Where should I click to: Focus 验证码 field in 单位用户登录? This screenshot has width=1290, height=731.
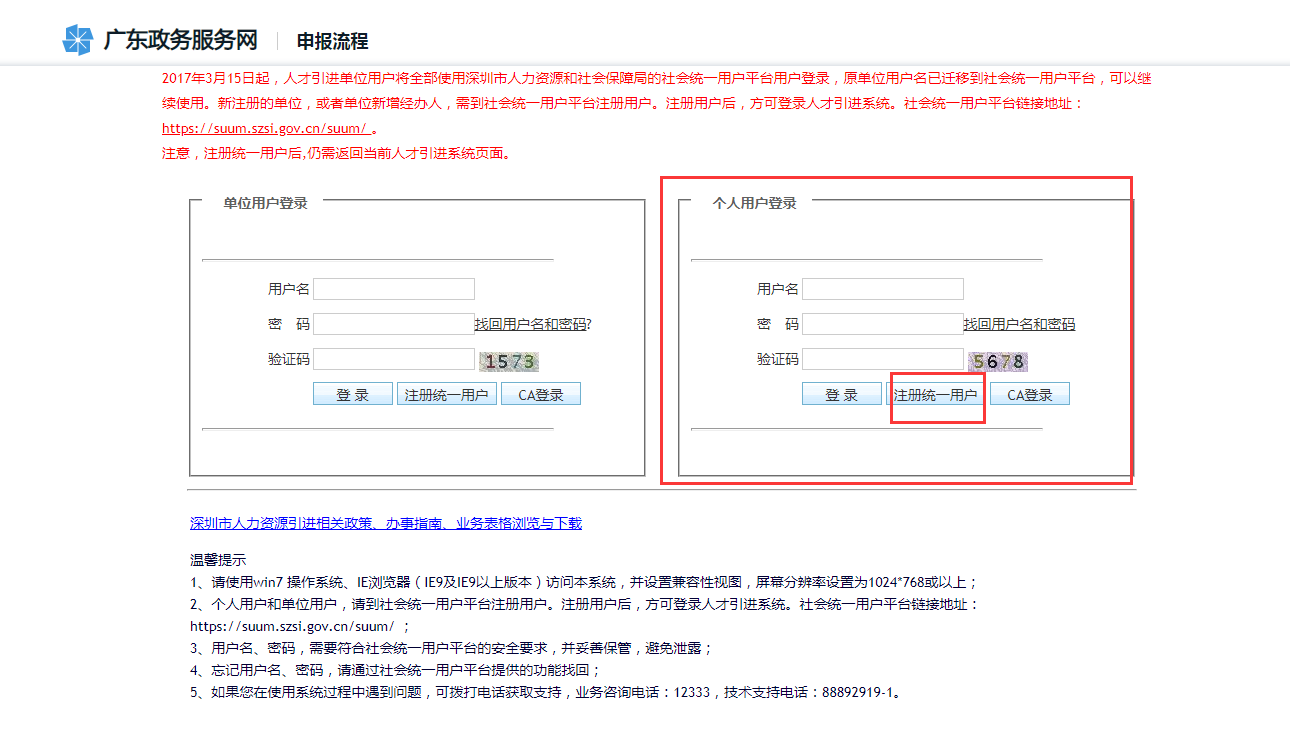pos(394,359)
